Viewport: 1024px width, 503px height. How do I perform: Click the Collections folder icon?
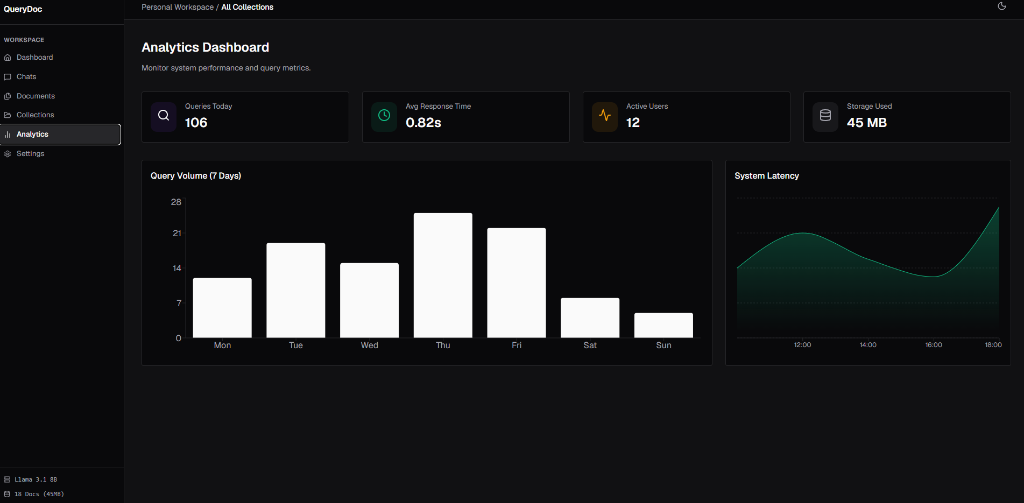[x=8, y=115]
